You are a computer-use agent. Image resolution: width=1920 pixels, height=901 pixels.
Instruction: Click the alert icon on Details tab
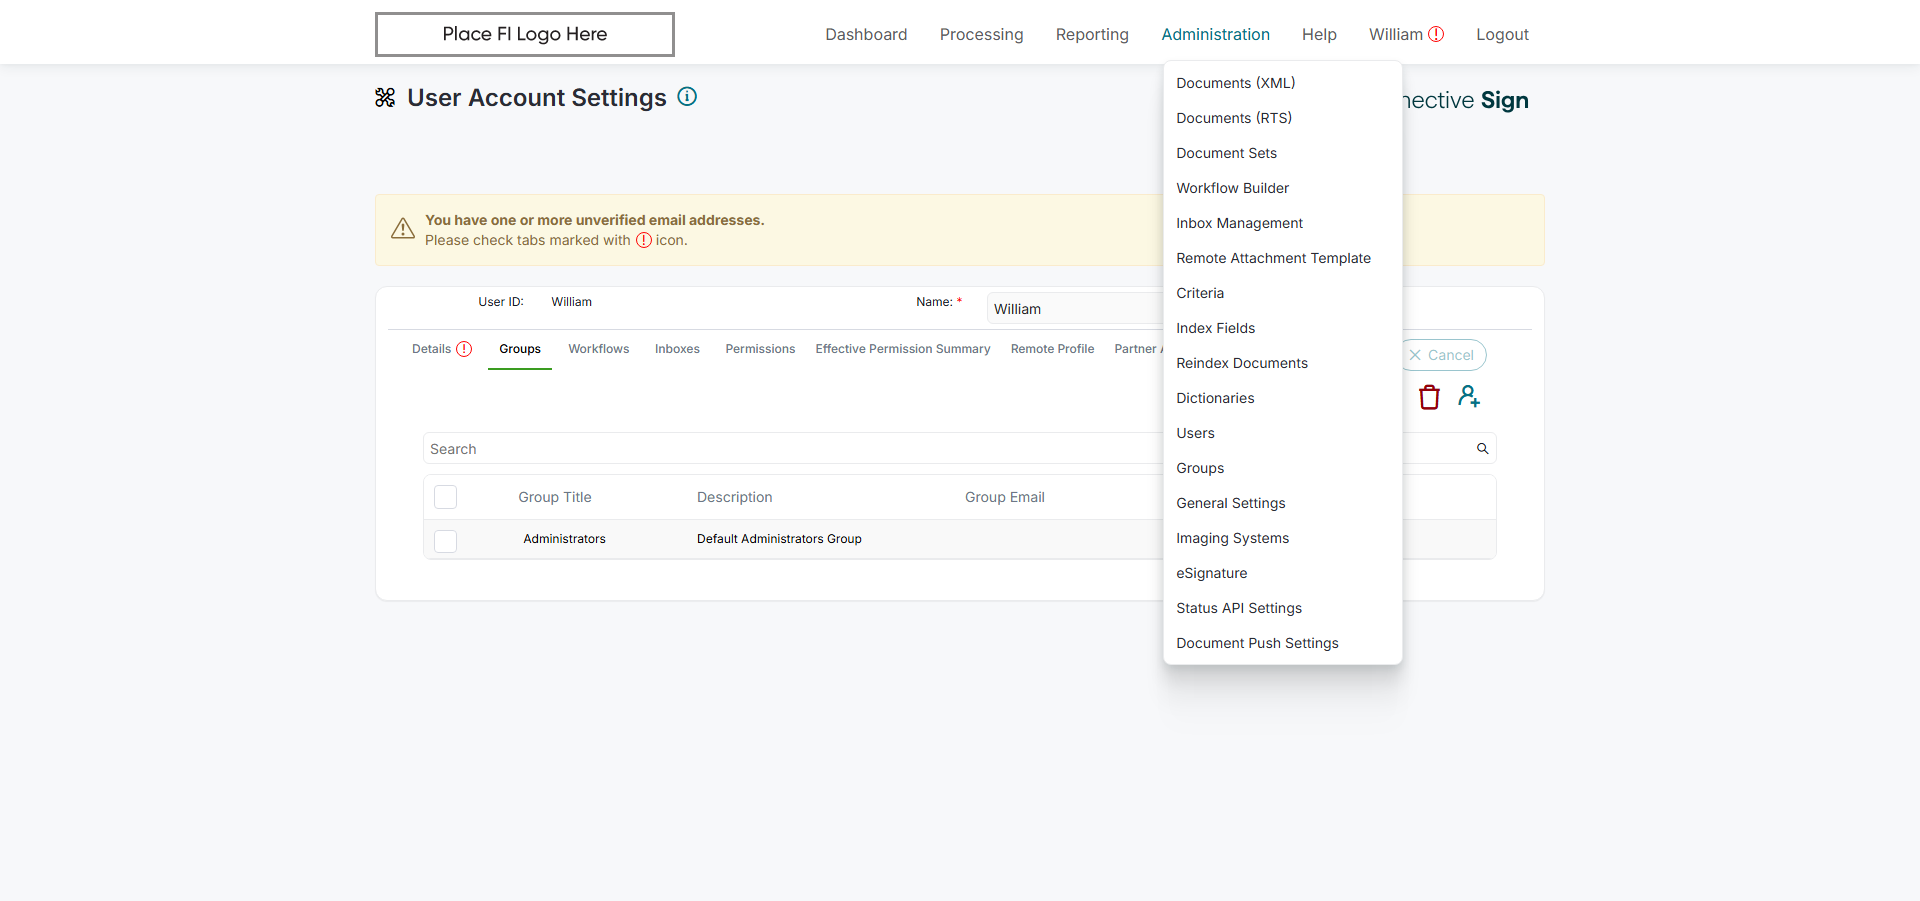[x=464, y=349]
